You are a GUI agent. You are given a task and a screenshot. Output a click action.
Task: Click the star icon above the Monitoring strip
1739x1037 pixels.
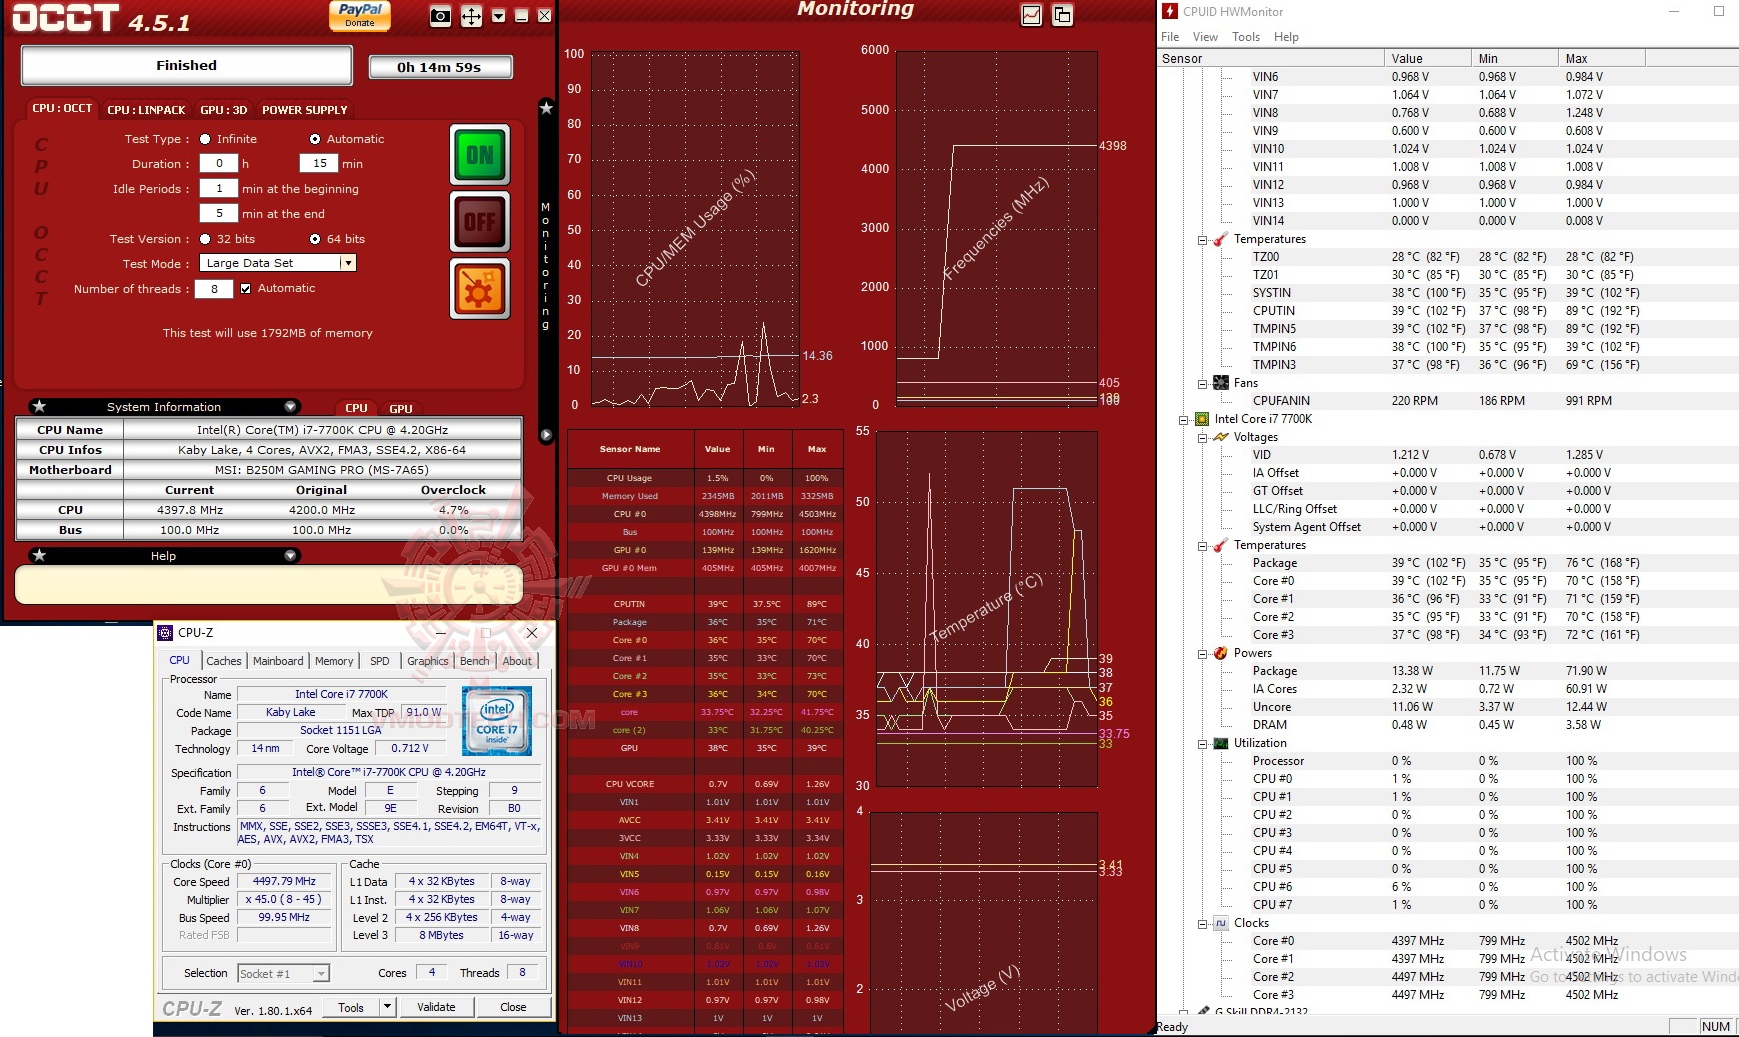pyautogui.click(x=546, y=107)
